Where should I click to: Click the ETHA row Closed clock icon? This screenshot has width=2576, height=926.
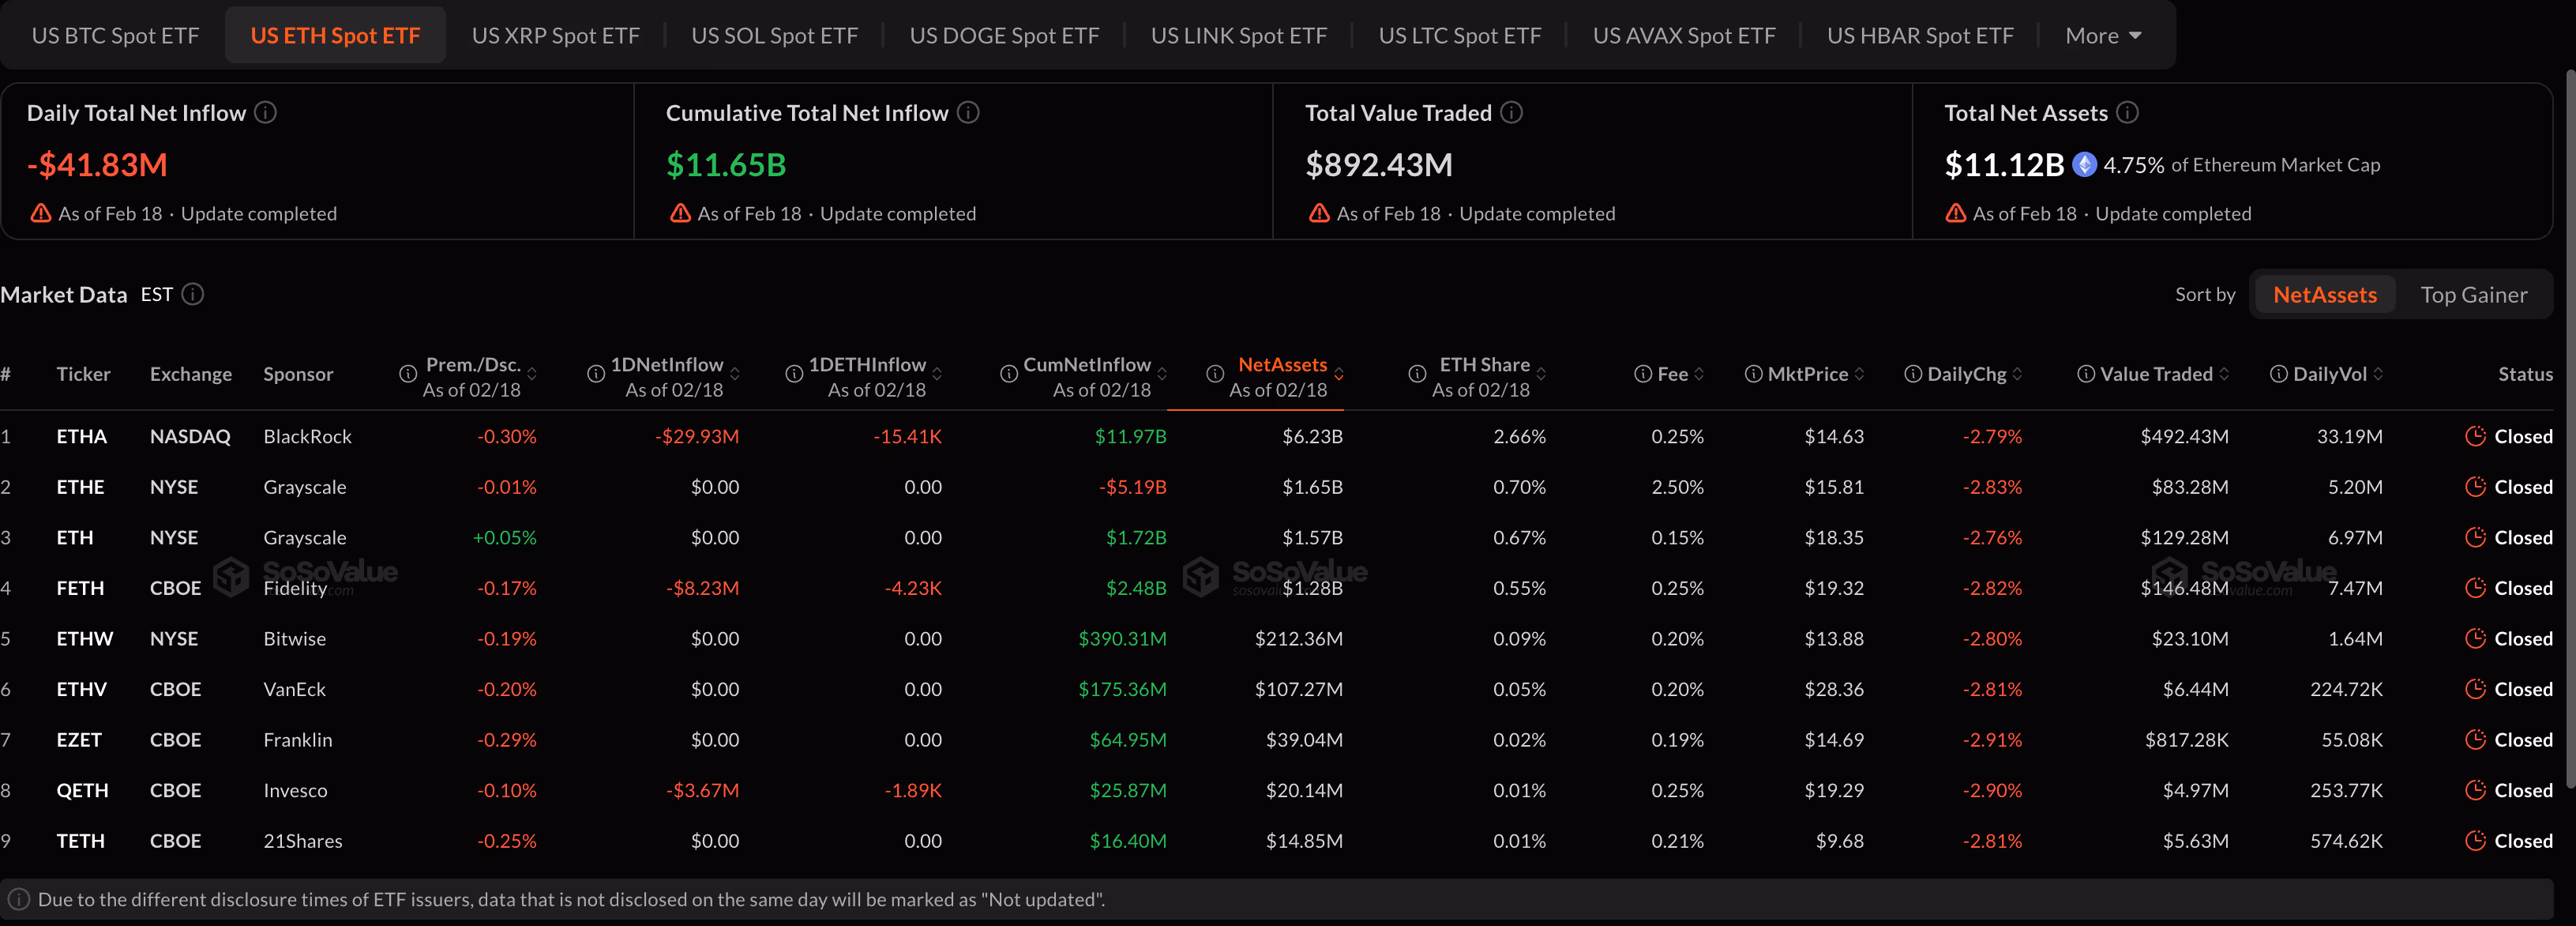[2475, 436]
